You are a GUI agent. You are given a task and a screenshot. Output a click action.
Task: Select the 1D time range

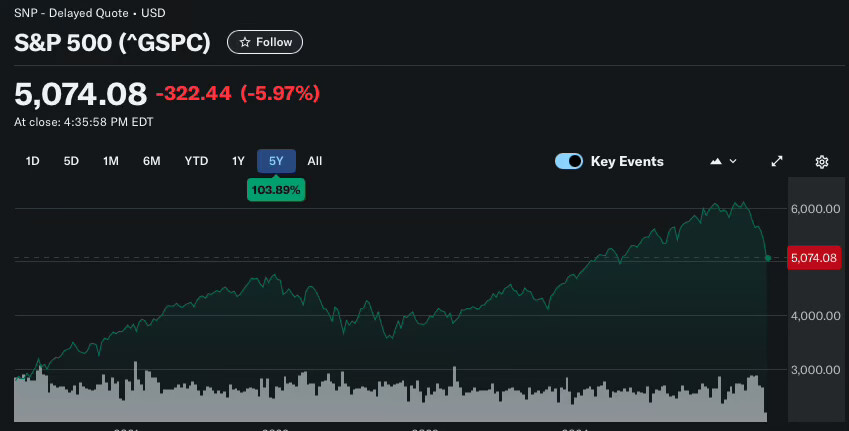(x=32, y=161)
